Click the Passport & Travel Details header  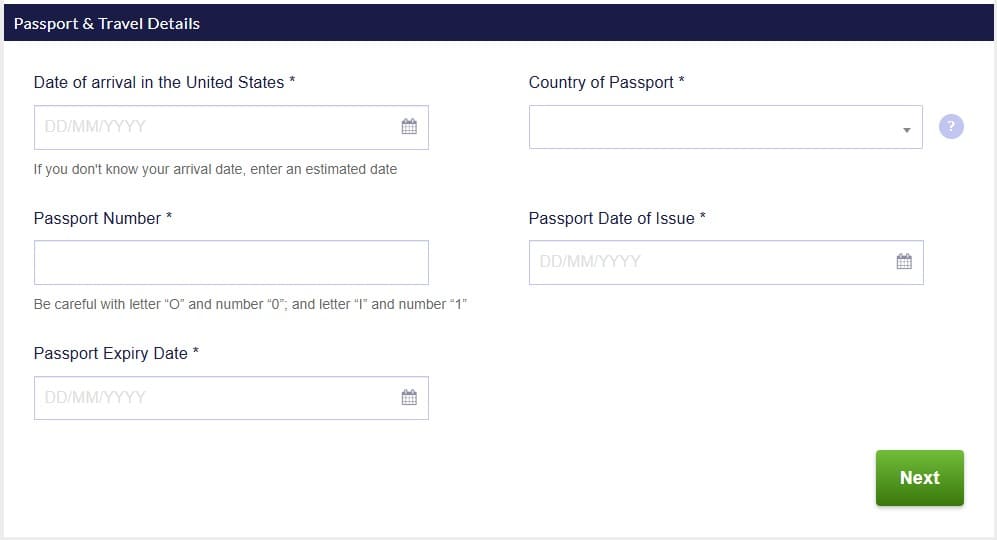[x=107, y=23]
